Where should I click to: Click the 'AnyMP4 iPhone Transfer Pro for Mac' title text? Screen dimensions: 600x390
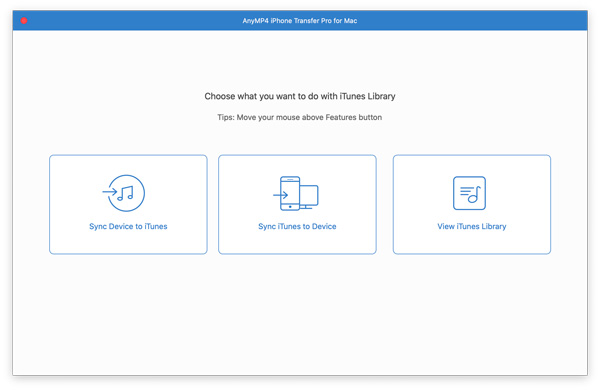300,21
